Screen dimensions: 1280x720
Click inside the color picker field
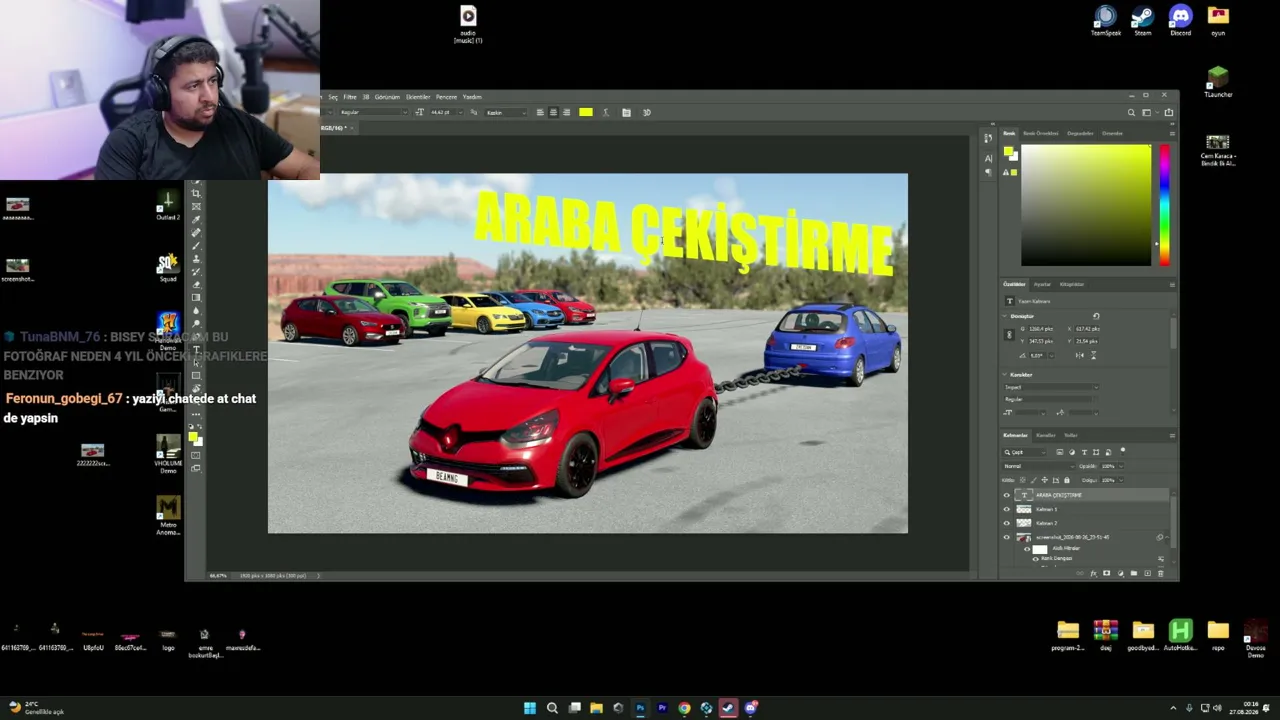point(1086,205)
